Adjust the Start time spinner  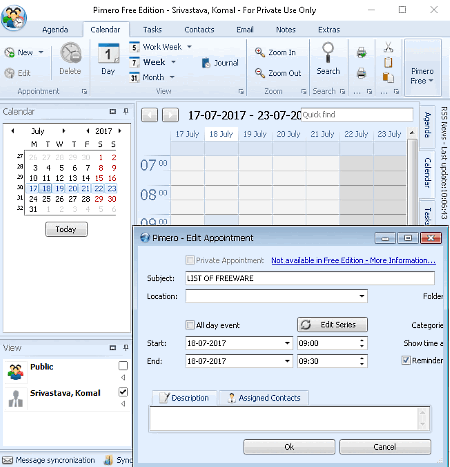pyautogui.click(x=362, y=343)
